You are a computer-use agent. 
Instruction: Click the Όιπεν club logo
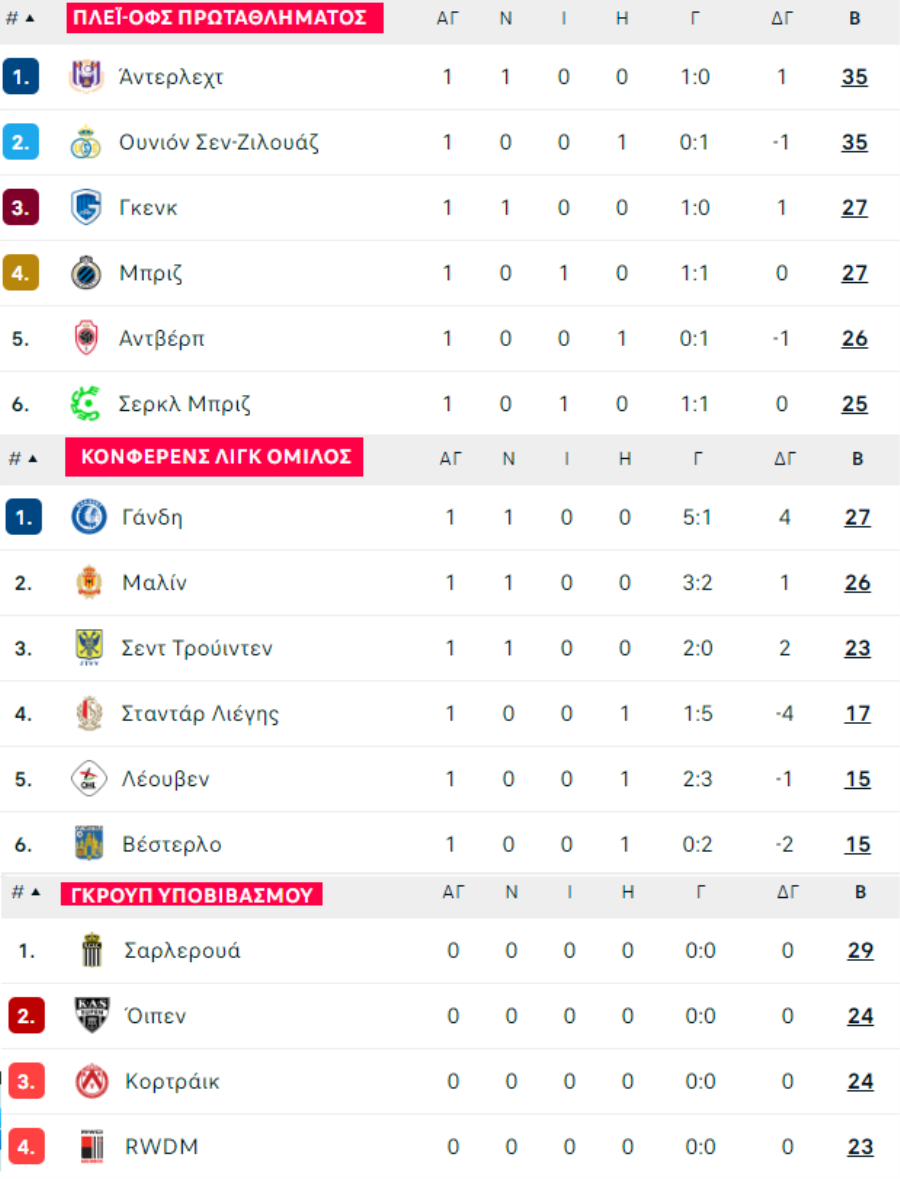tap(92, 1016)
